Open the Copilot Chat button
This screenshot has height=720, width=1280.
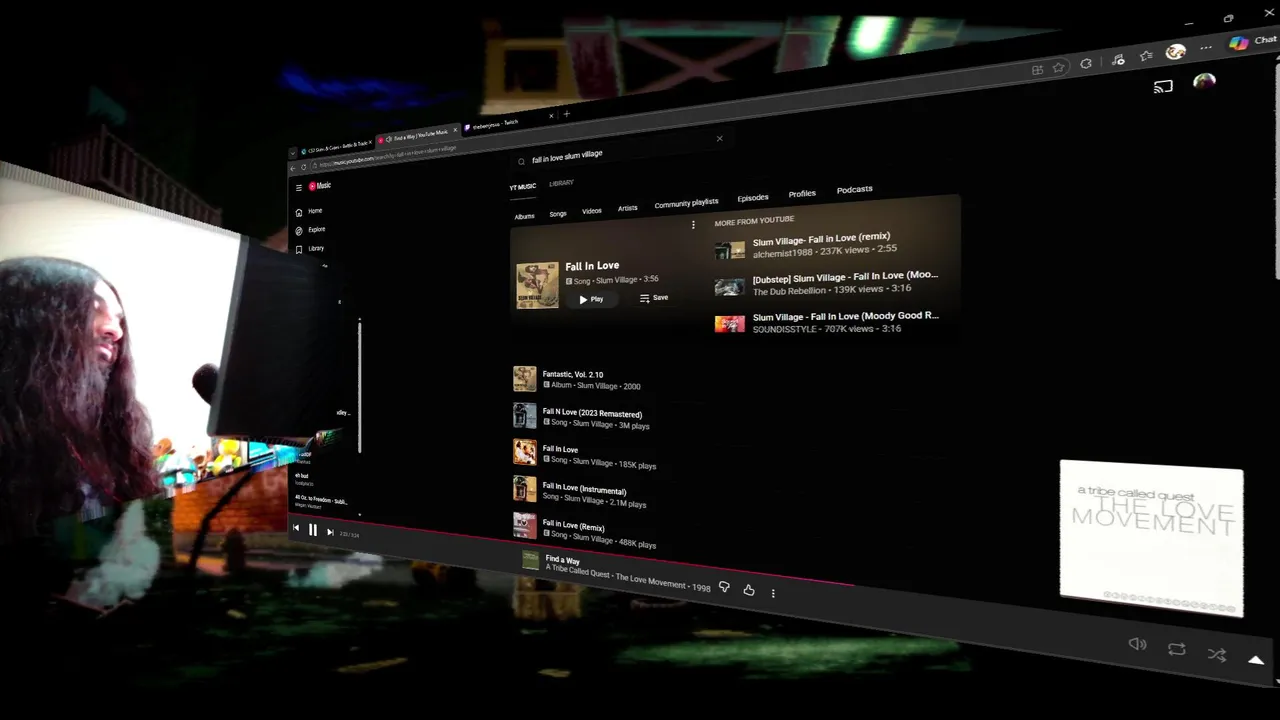coord(1254,41)
